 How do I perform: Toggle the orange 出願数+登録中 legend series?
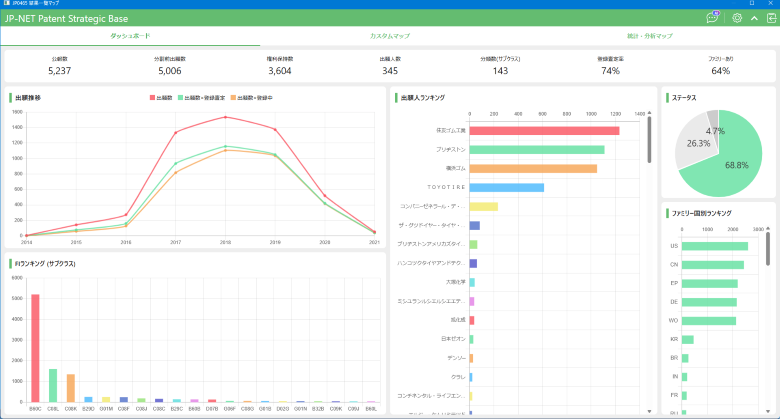click(254, 98)
